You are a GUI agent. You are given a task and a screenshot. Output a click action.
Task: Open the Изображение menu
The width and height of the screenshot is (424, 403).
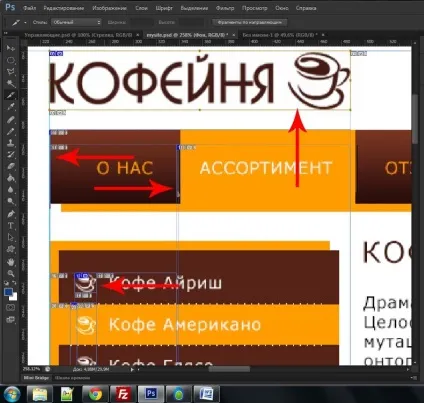(x=109, y=8)
